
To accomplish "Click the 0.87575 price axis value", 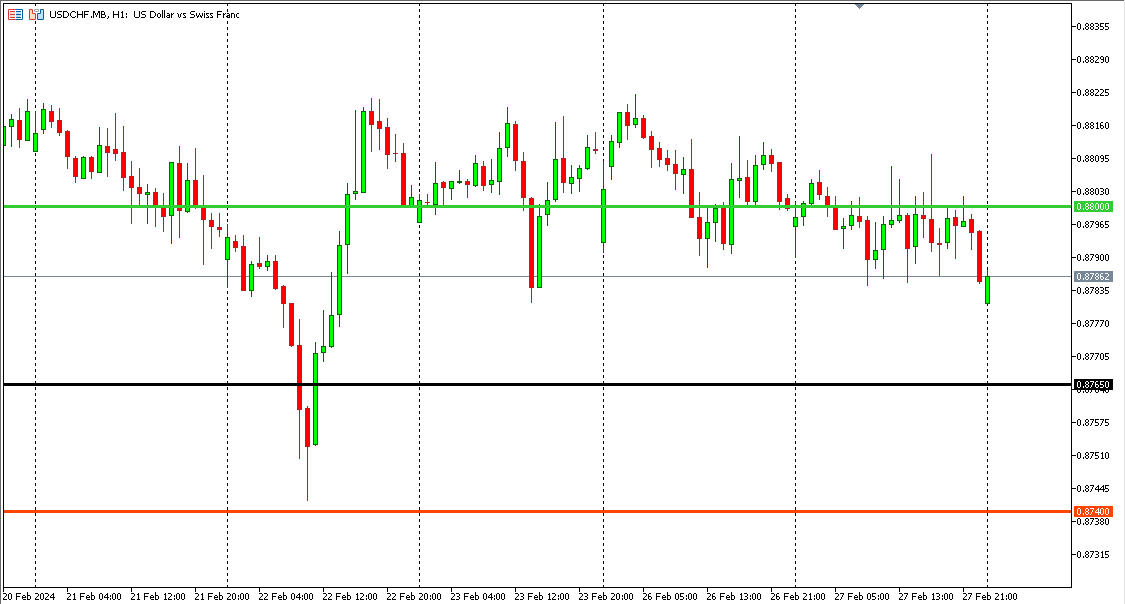I will click(1093, 423).
